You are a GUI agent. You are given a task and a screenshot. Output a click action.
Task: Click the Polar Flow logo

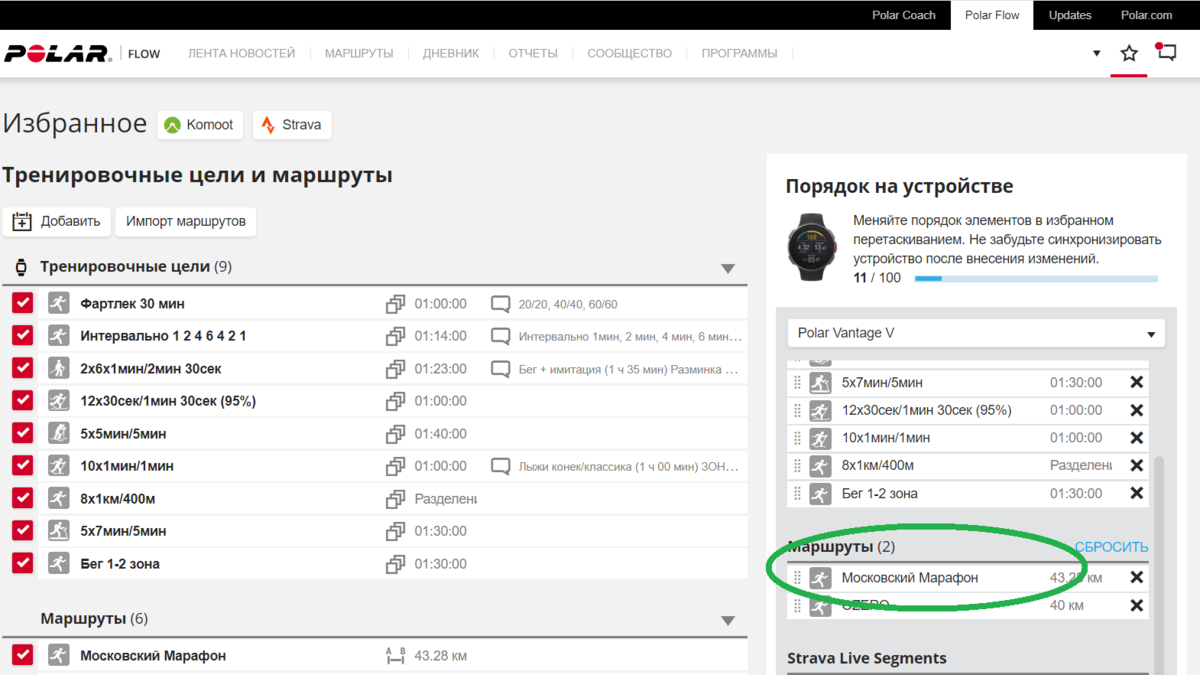(82, 53)
